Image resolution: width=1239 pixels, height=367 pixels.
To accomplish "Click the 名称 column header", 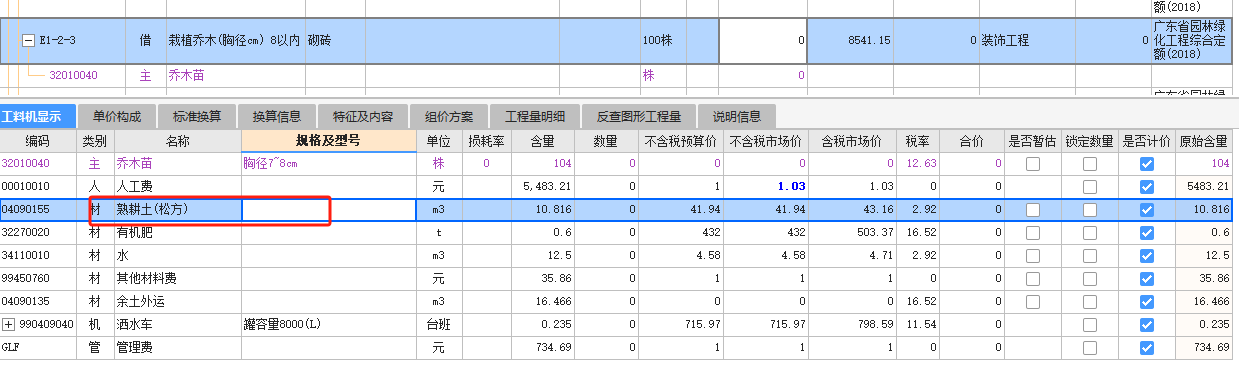I will 177,141.
